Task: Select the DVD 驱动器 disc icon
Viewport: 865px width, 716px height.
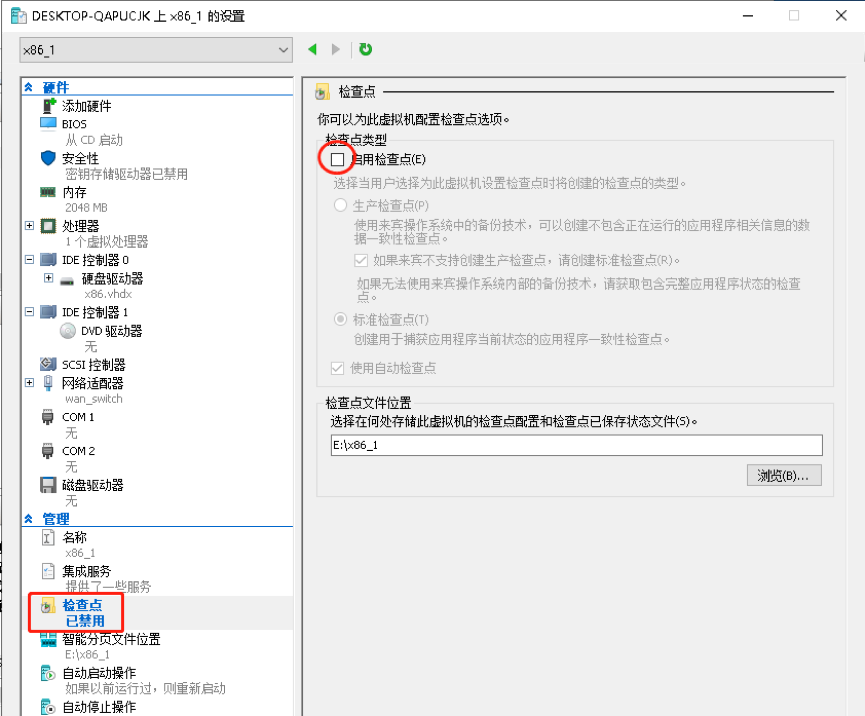Action: tap(68, 331)
